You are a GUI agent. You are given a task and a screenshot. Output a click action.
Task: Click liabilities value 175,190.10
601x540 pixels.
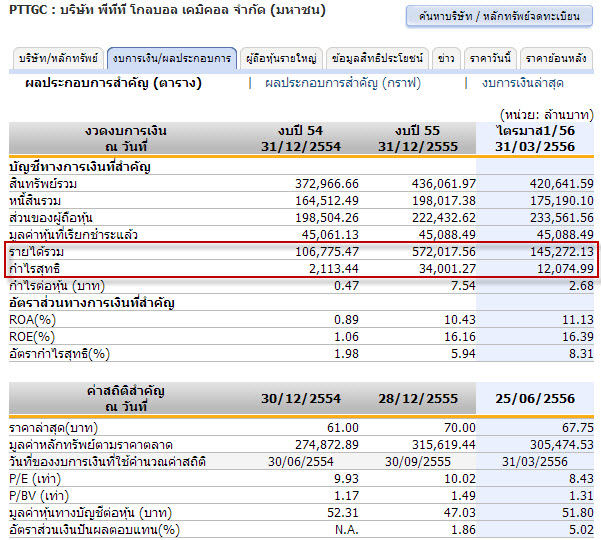click(562, 201)
